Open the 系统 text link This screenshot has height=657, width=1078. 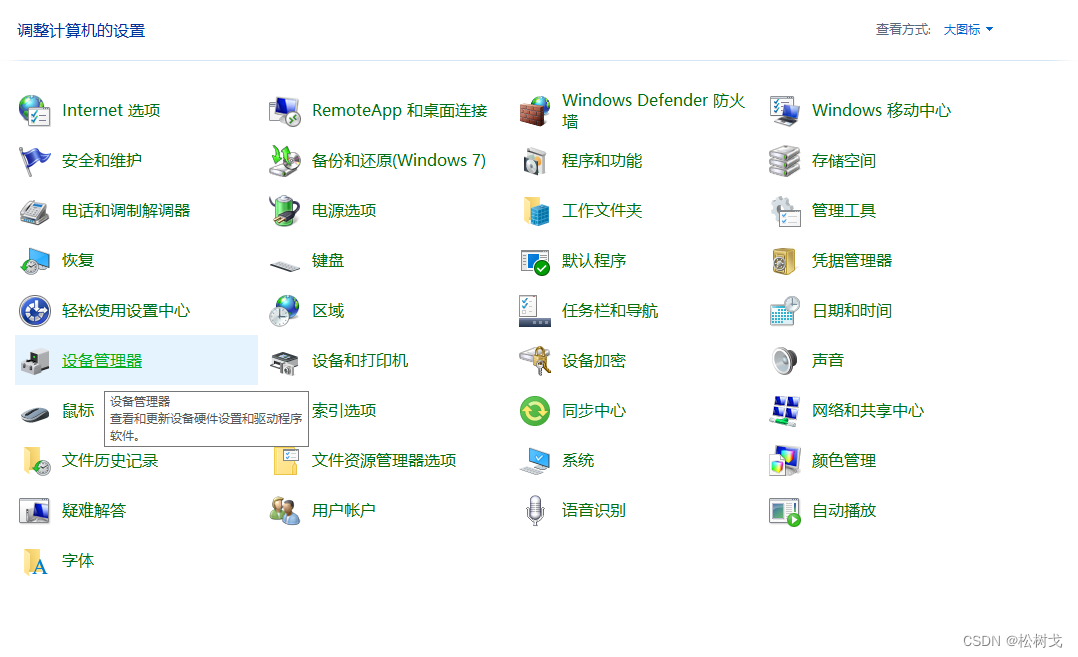578,461
